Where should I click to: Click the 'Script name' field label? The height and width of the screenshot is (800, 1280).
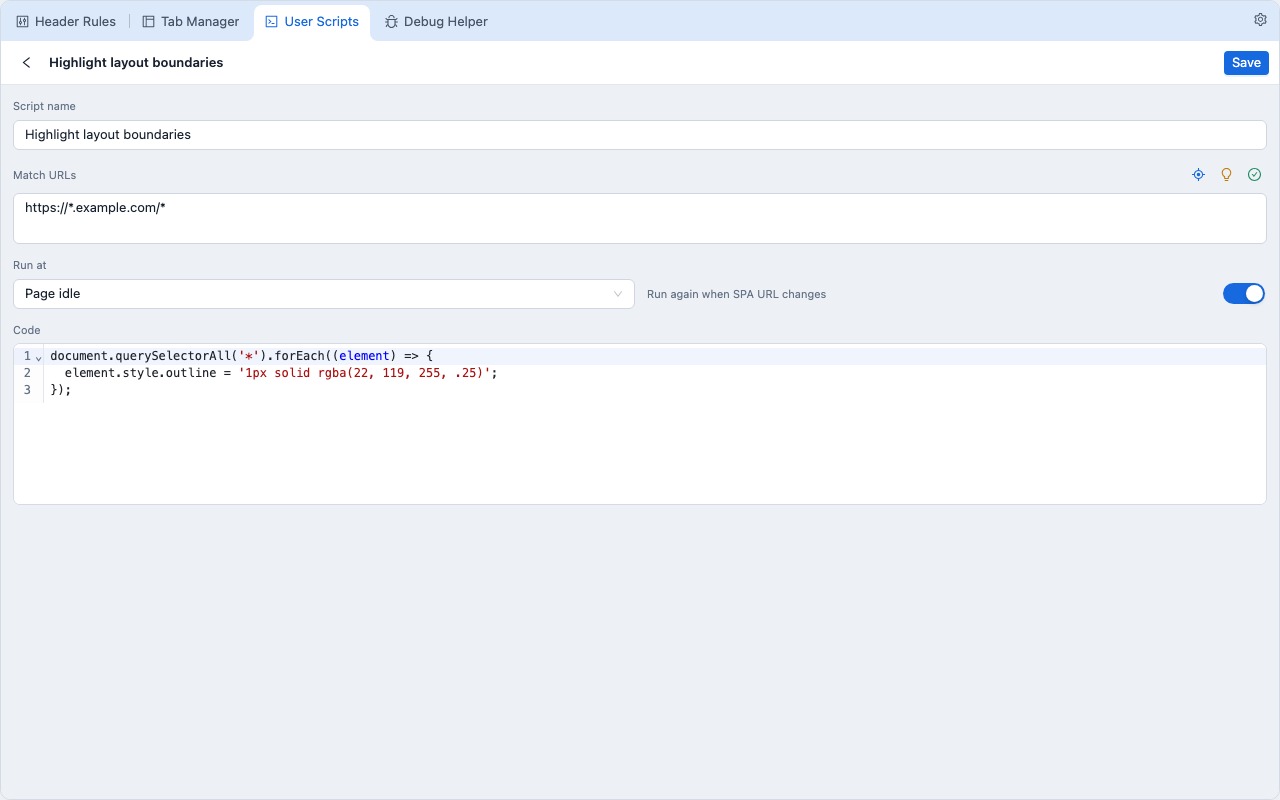click(x=44, y=106)
